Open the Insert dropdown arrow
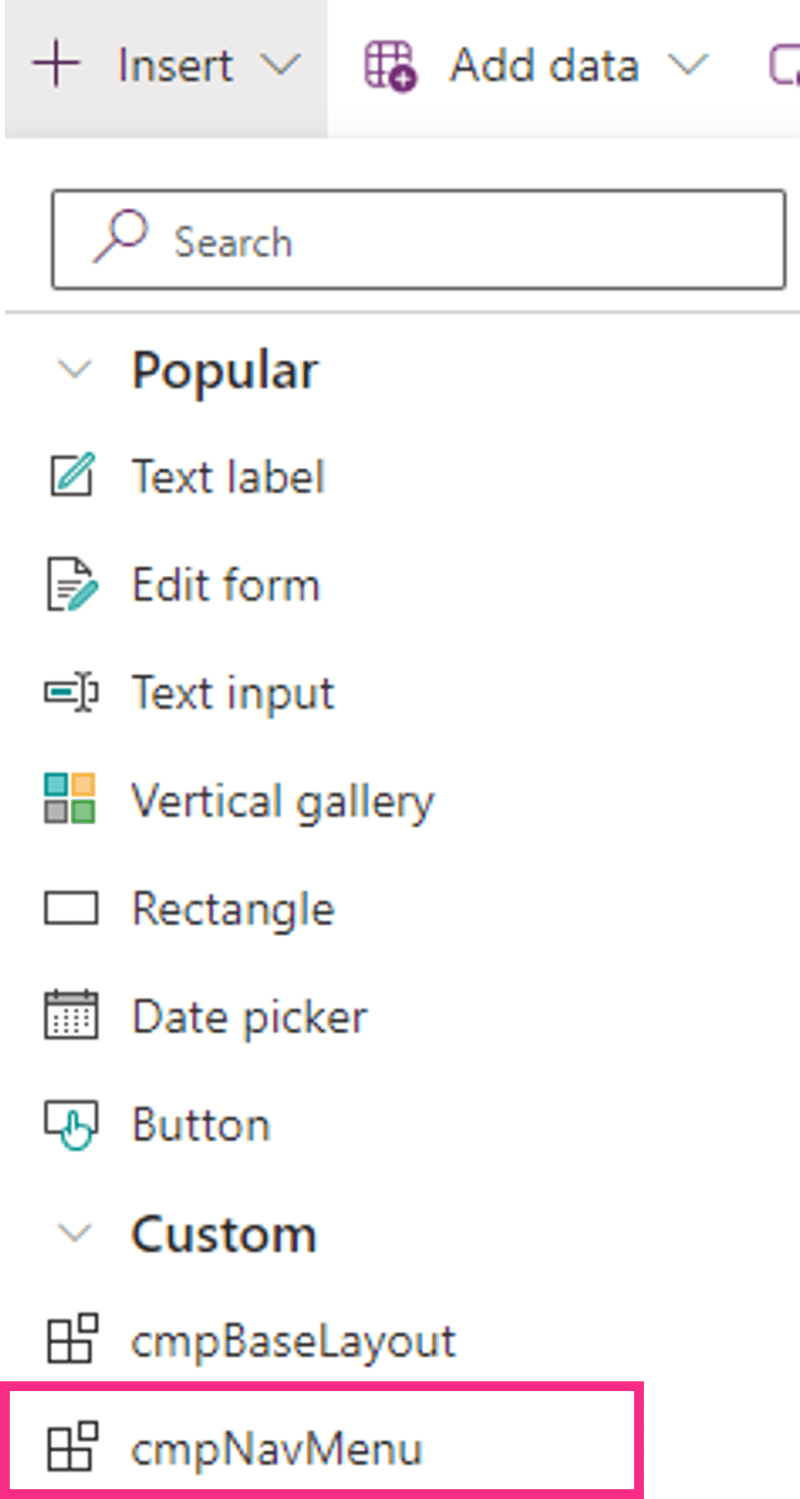This screenshot has width=800, height=1499. [279, 67]
